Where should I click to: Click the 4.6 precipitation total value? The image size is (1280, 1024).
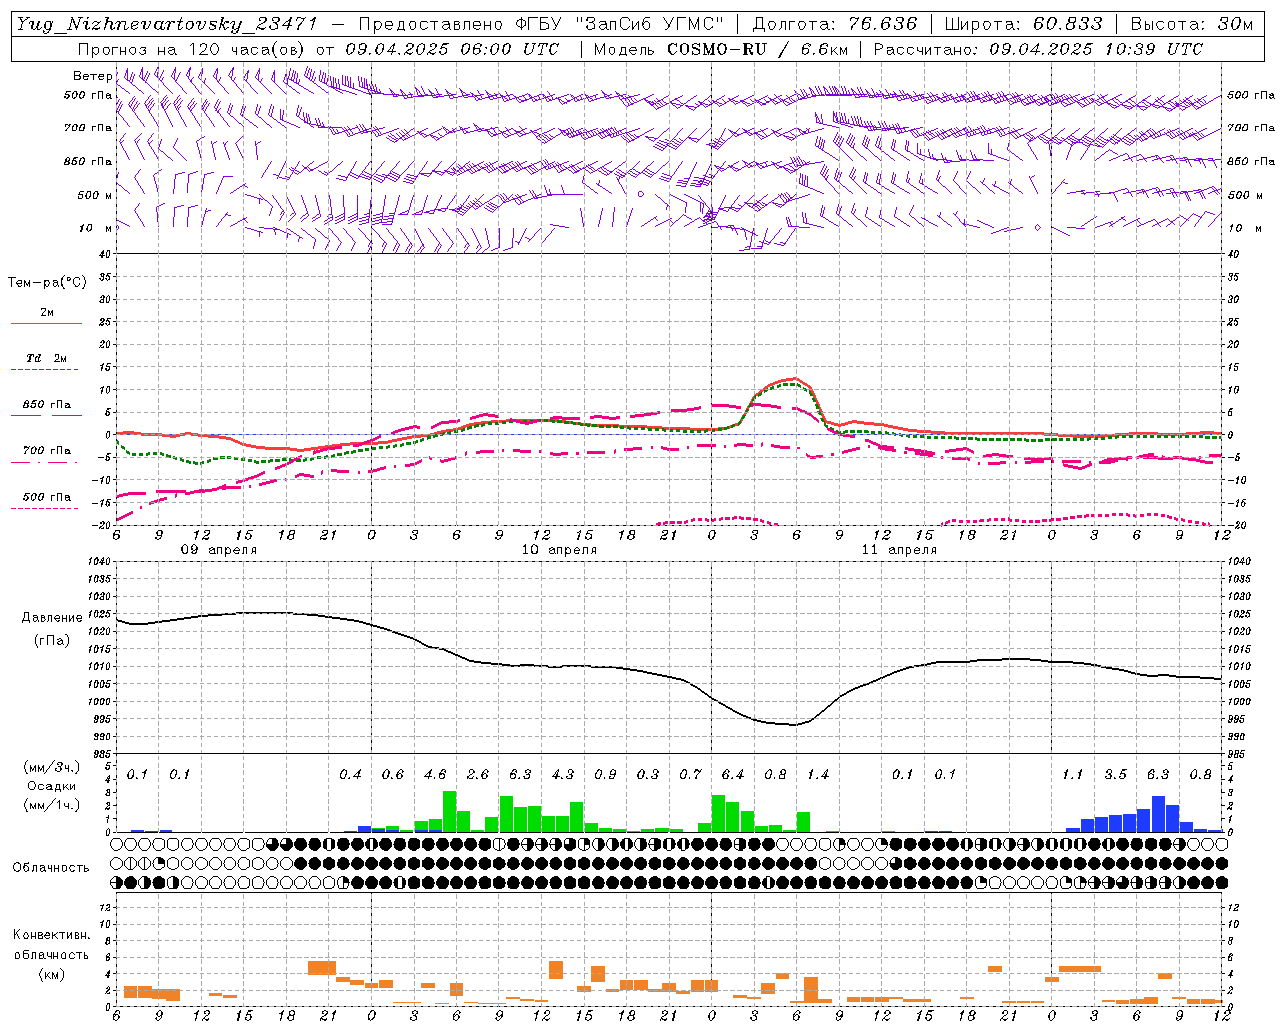click(435, 775)
